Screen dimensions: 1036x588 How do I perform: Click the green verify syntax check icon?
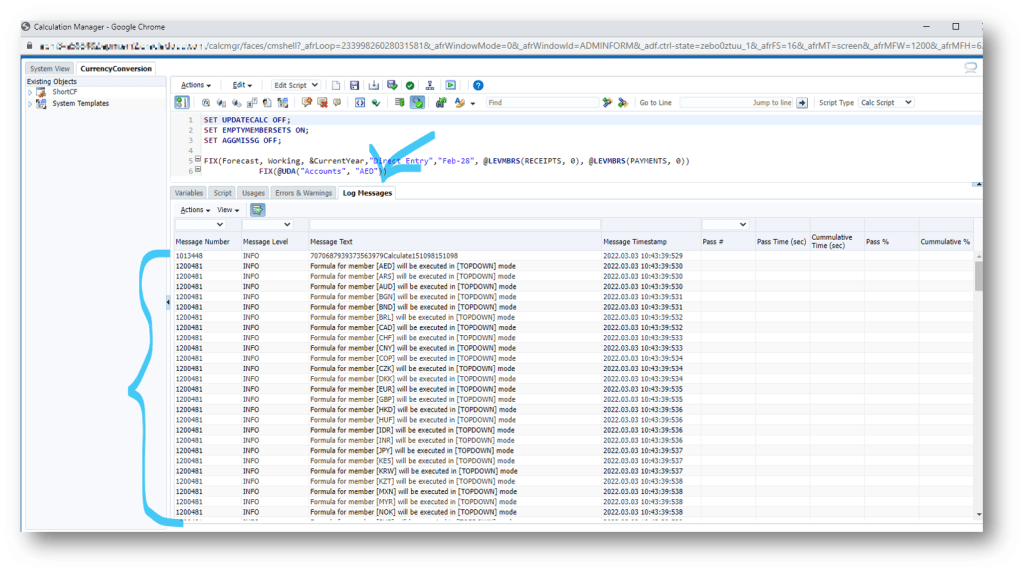(x=375, y=102)
